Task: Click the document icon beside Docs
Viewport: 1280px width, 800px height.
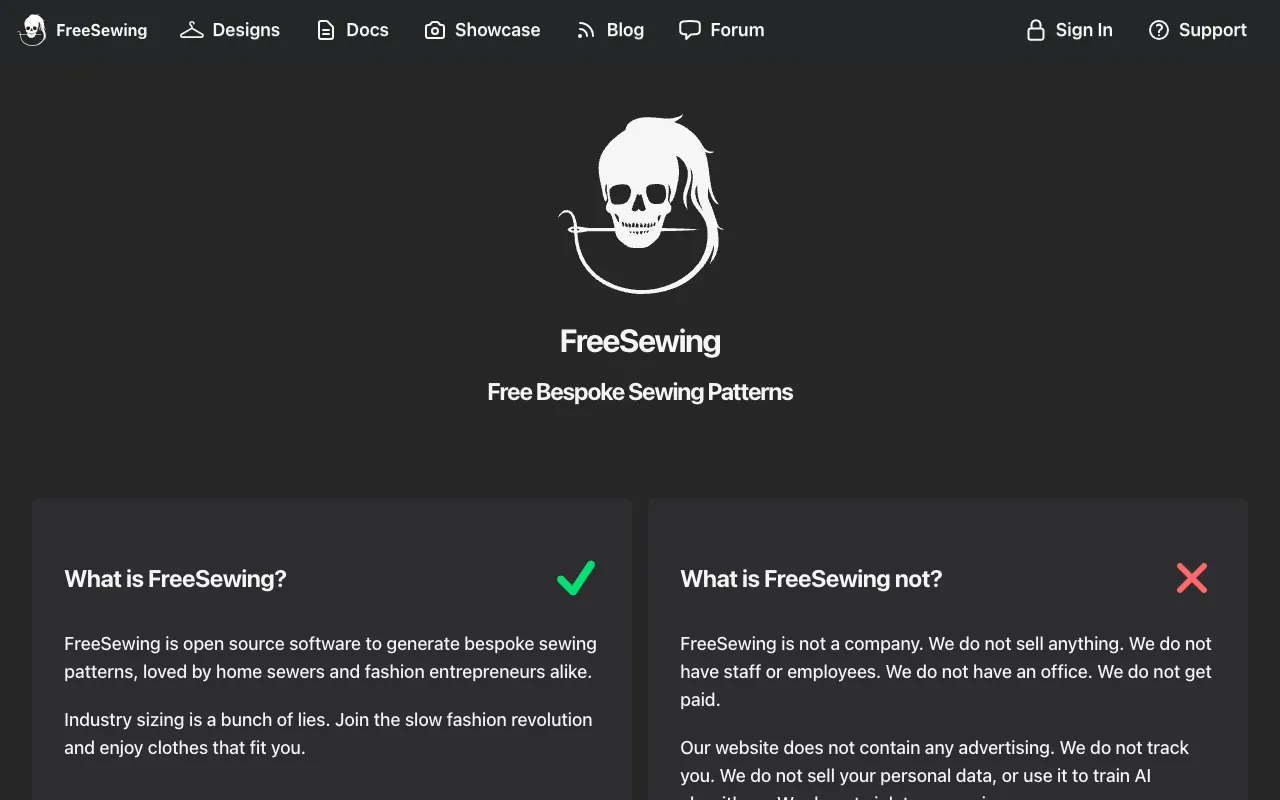Action: click(326, 30)
